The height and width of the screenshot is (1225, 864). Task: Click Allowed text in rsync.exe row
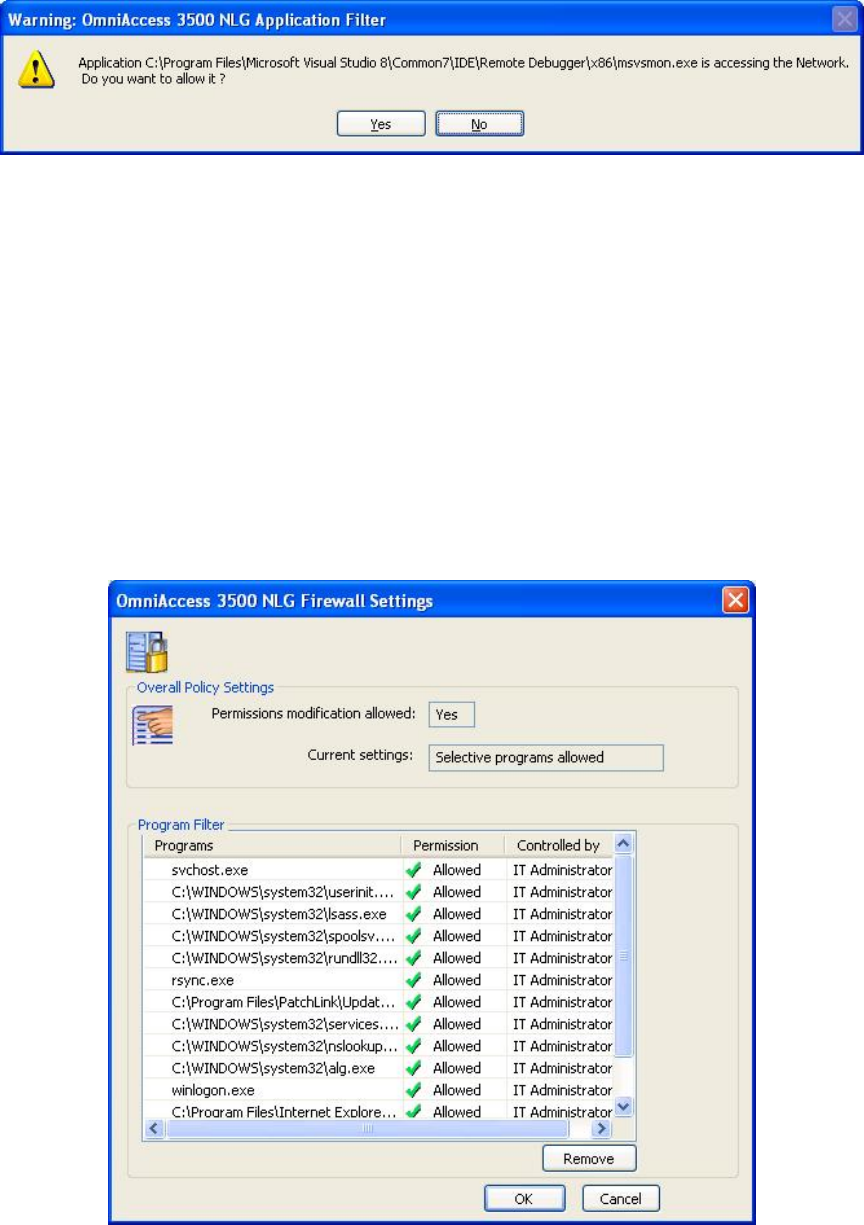click(456, 980)
